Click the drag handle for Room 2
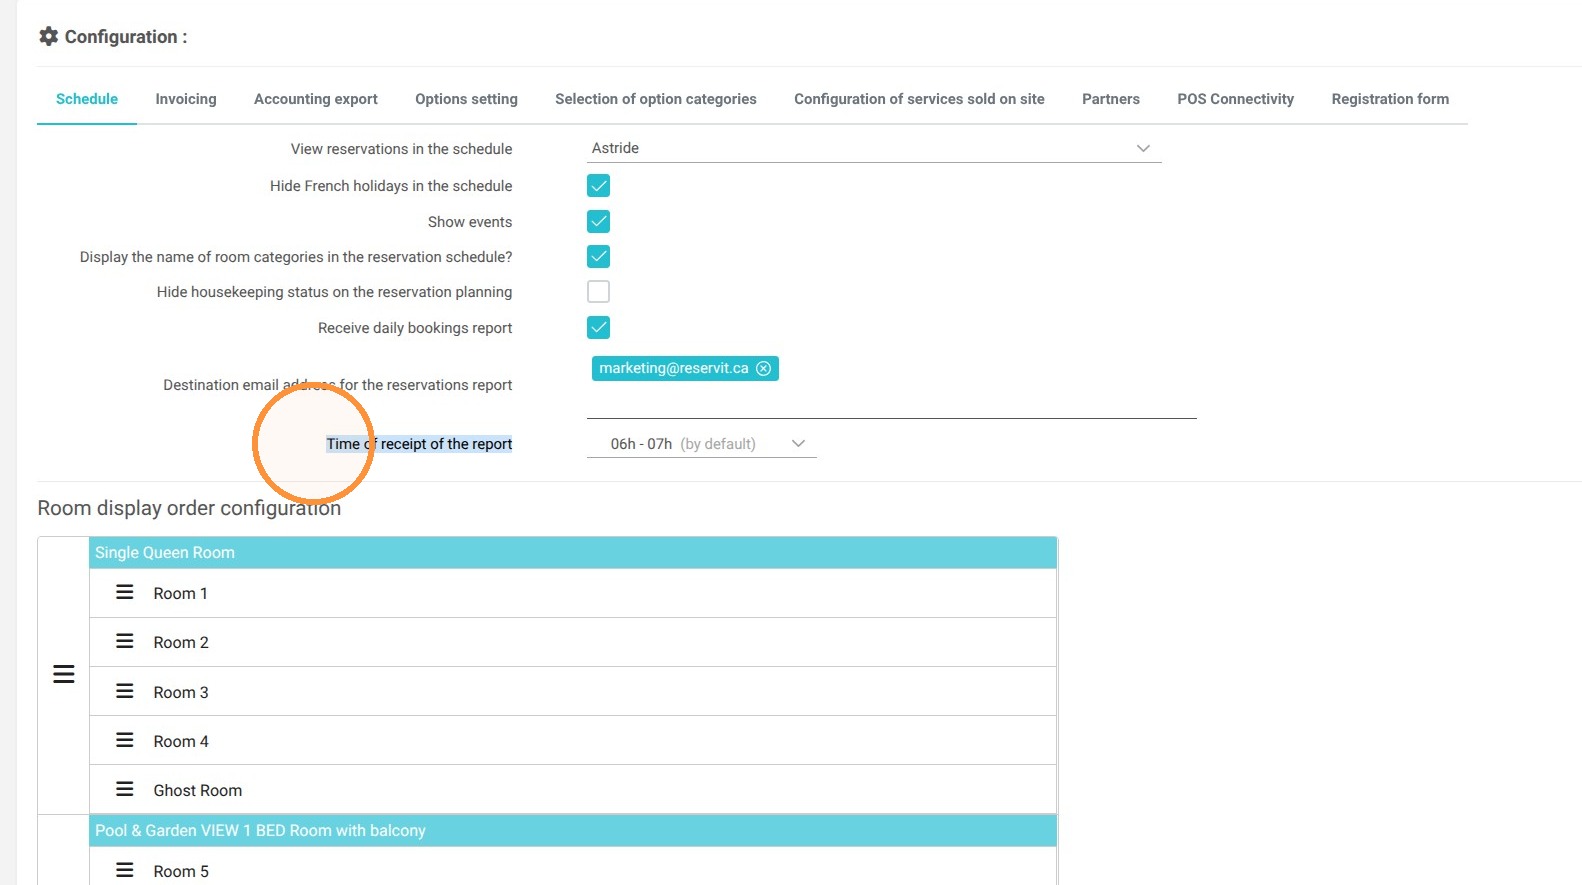The width and height of the screenshot is (1582, 885). [x=125, y=641]
